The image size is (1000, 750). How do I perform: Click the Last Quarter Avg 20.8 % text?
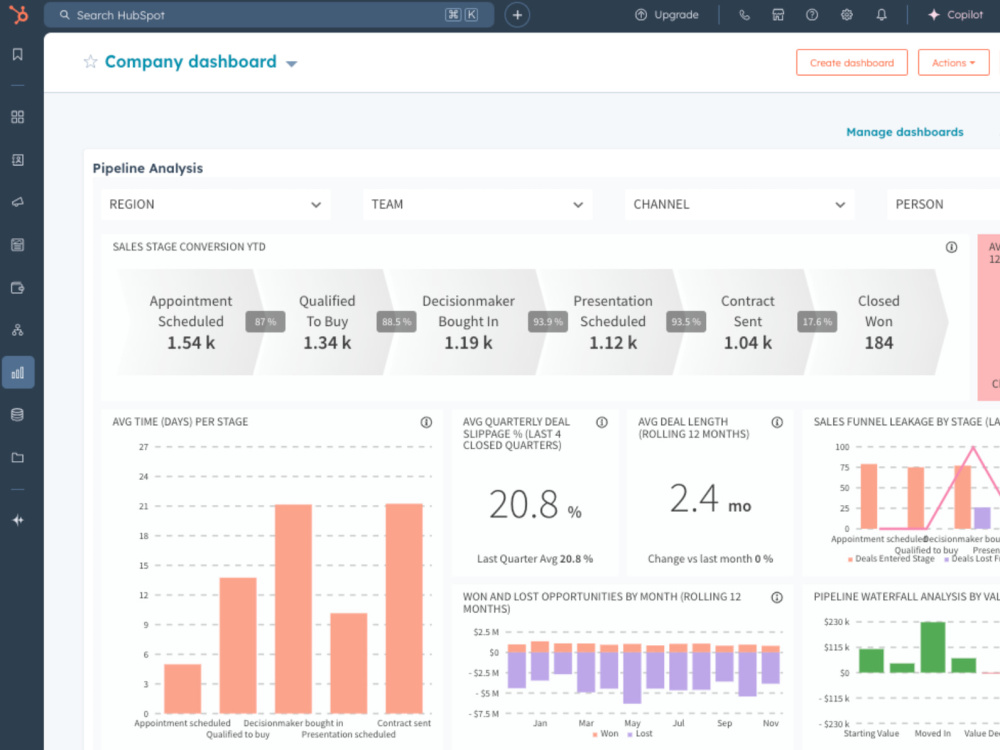tap(535, 559)
